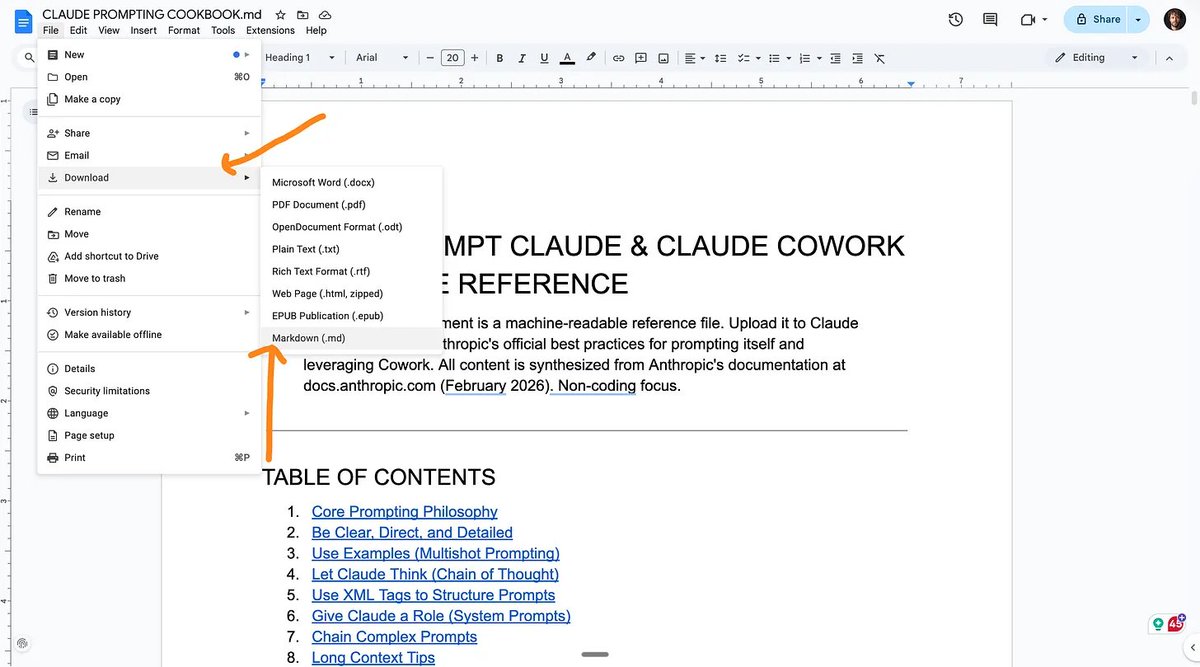This screenshot has width=1200, height=667.
Task: Open the Heading 1 style dropdown
Action: click(298, 58)
